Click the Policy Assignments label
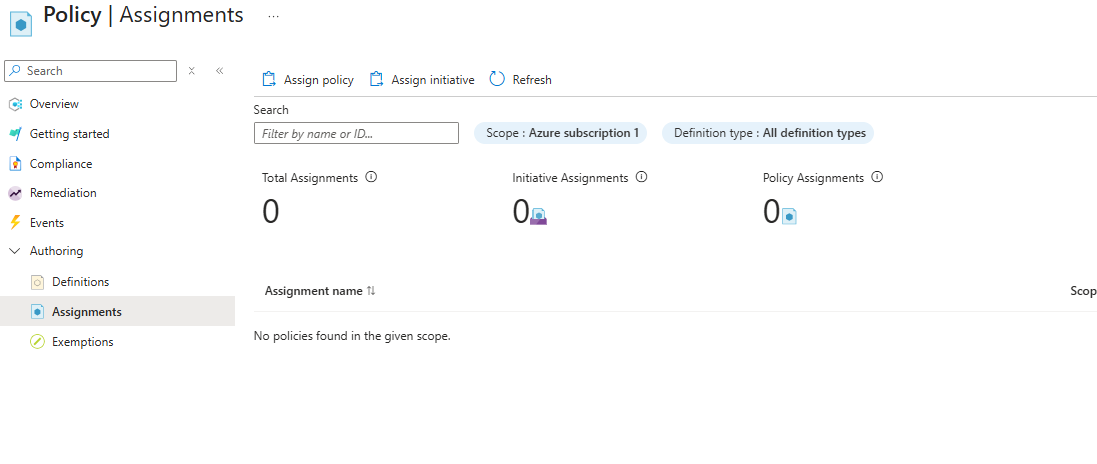The image size is (1097, 464). [813, 178]
